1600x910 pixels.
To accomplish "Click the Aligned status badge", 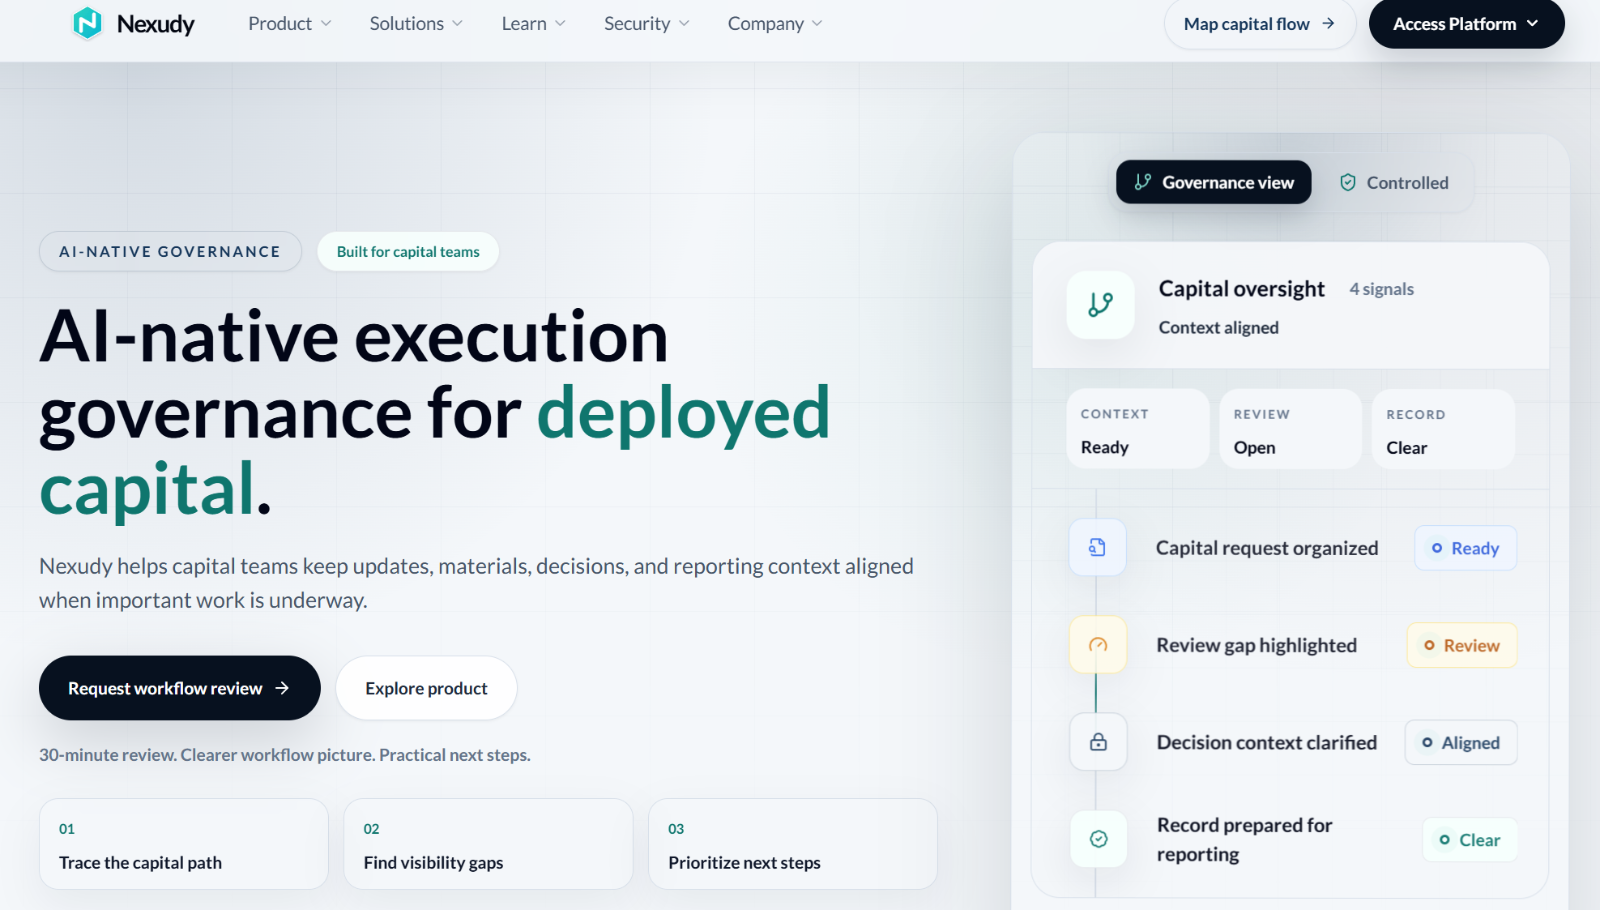I will 1461,742.
